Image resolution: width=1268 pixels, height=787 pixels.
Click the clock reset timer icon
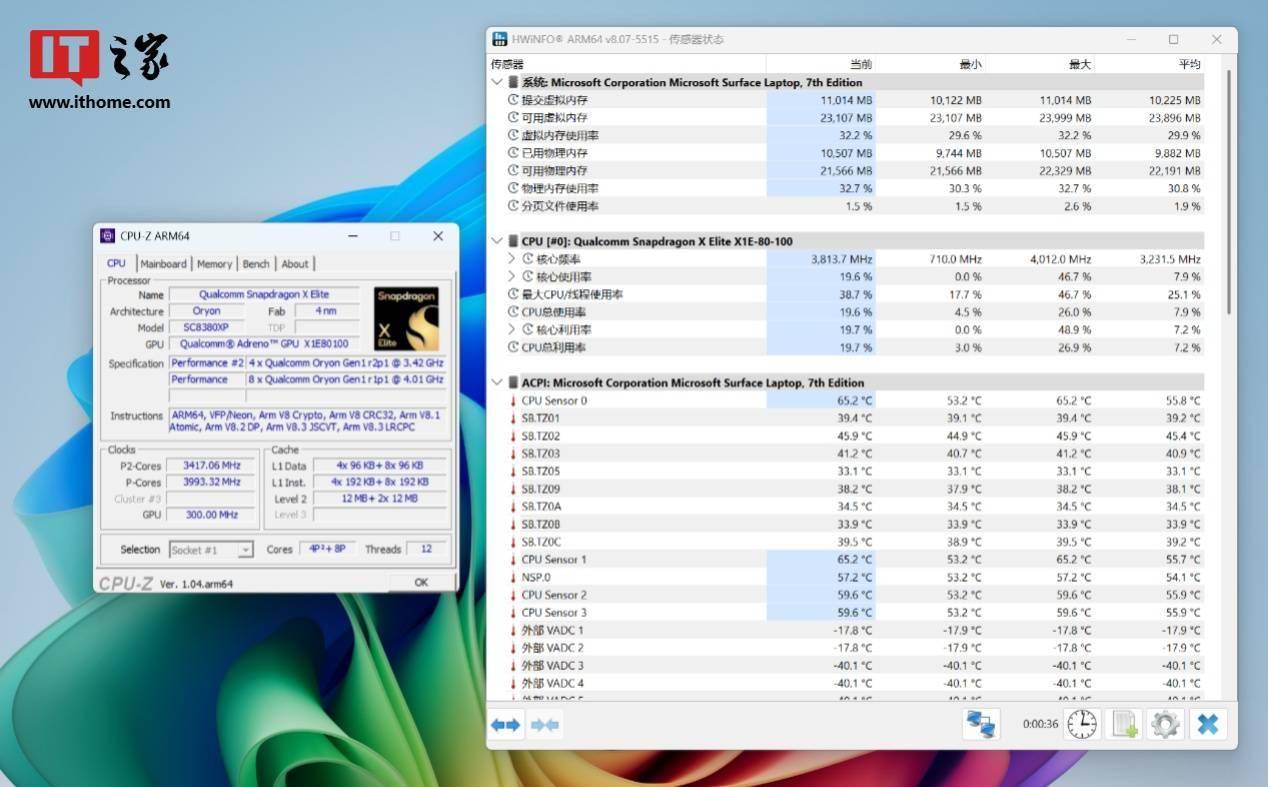[1082, 724]
